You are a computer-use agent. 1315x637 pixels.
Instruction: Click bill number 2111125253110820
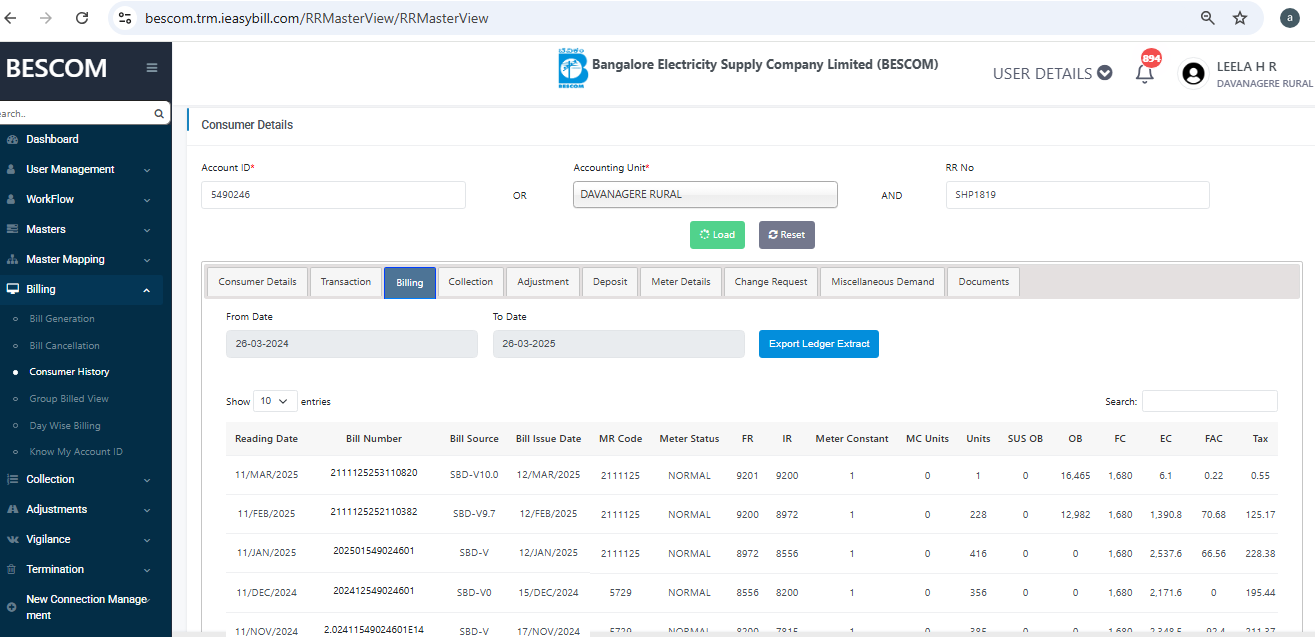pyautogui.click(x=374, y=473)
